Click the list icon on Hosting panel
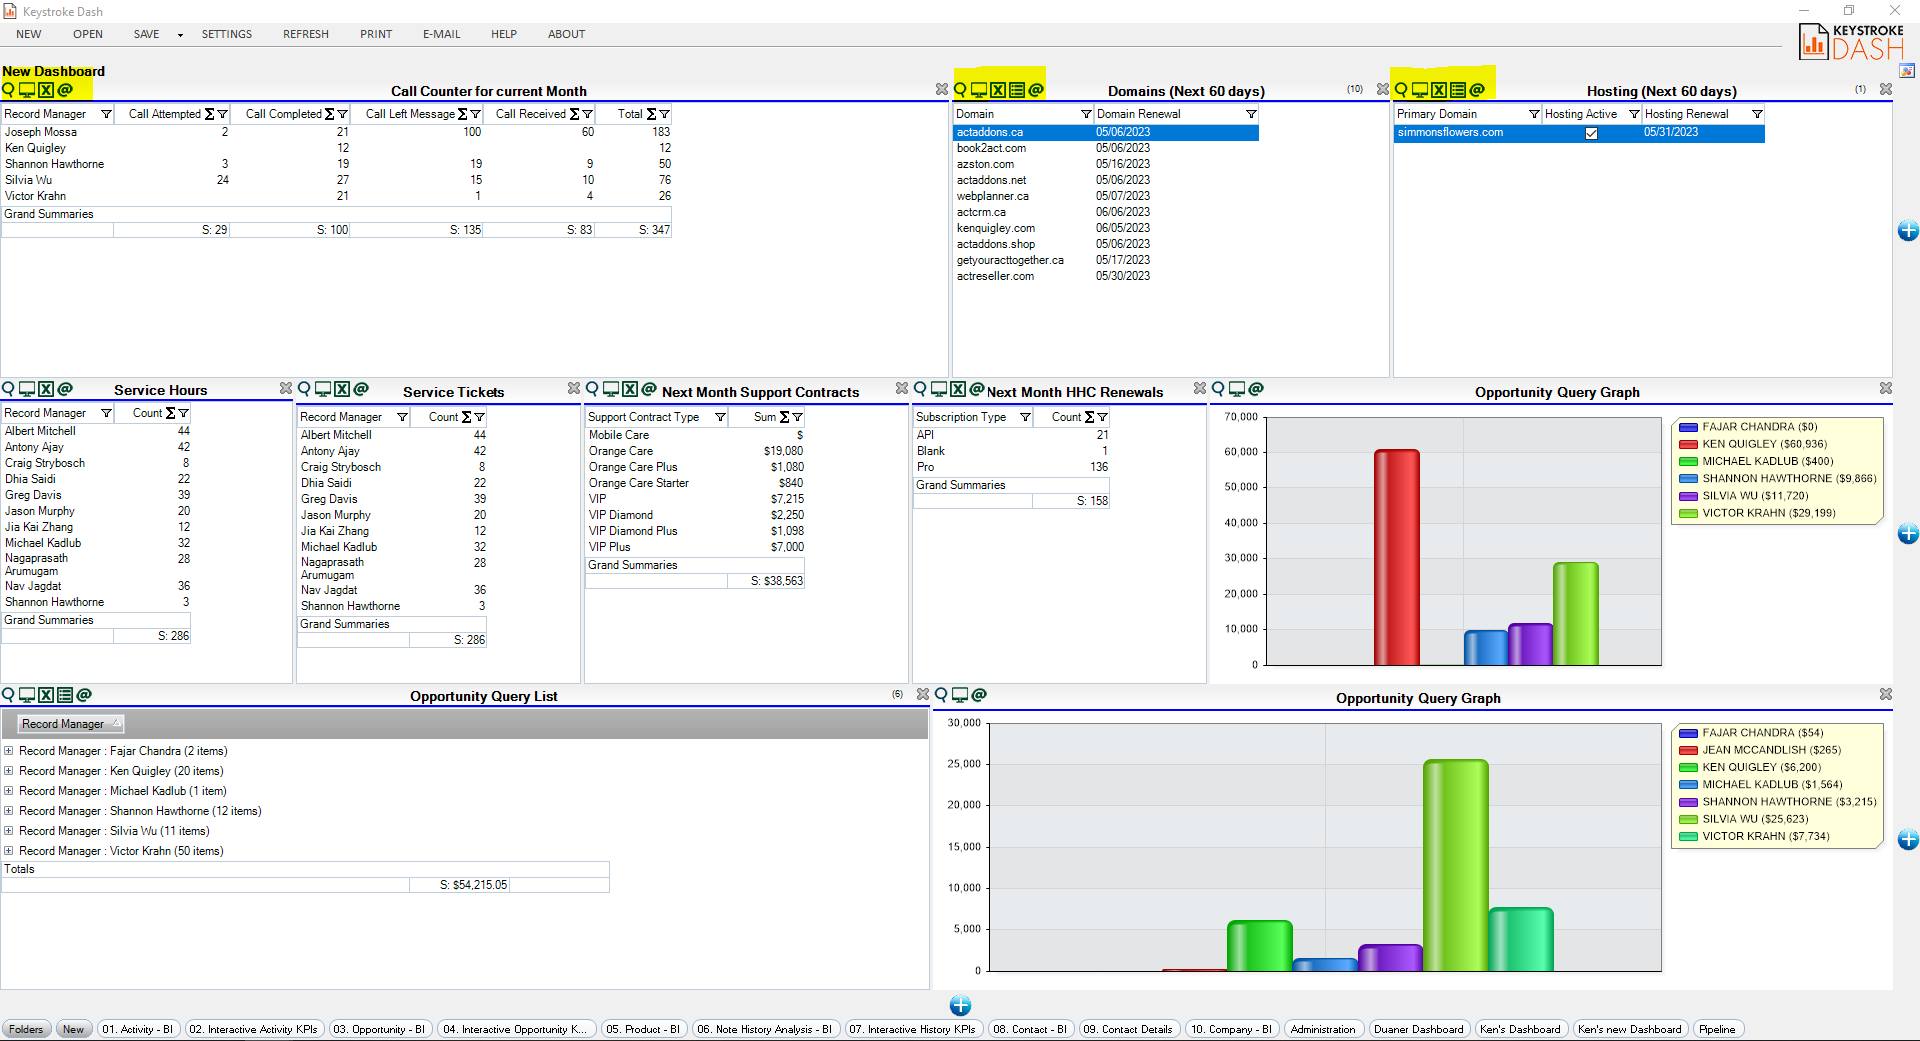The image size is (1920, 1041). coord(1458,90)
